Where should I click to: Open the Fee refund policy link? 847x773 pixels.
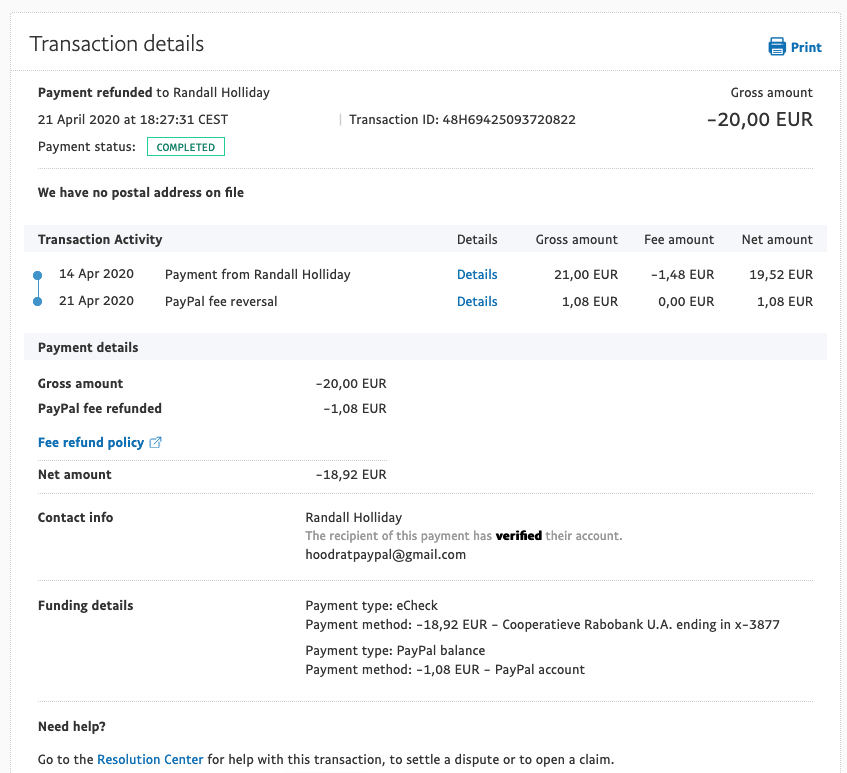click(91, 442)
